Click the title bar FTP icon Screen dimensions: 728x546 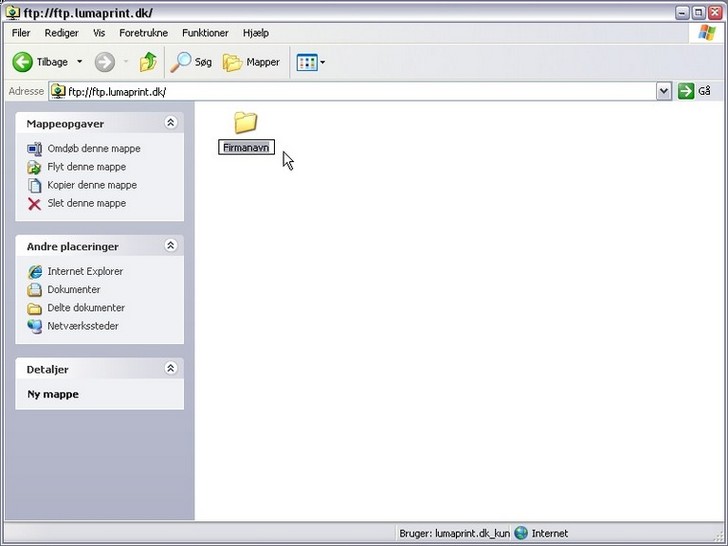[13, 13]
